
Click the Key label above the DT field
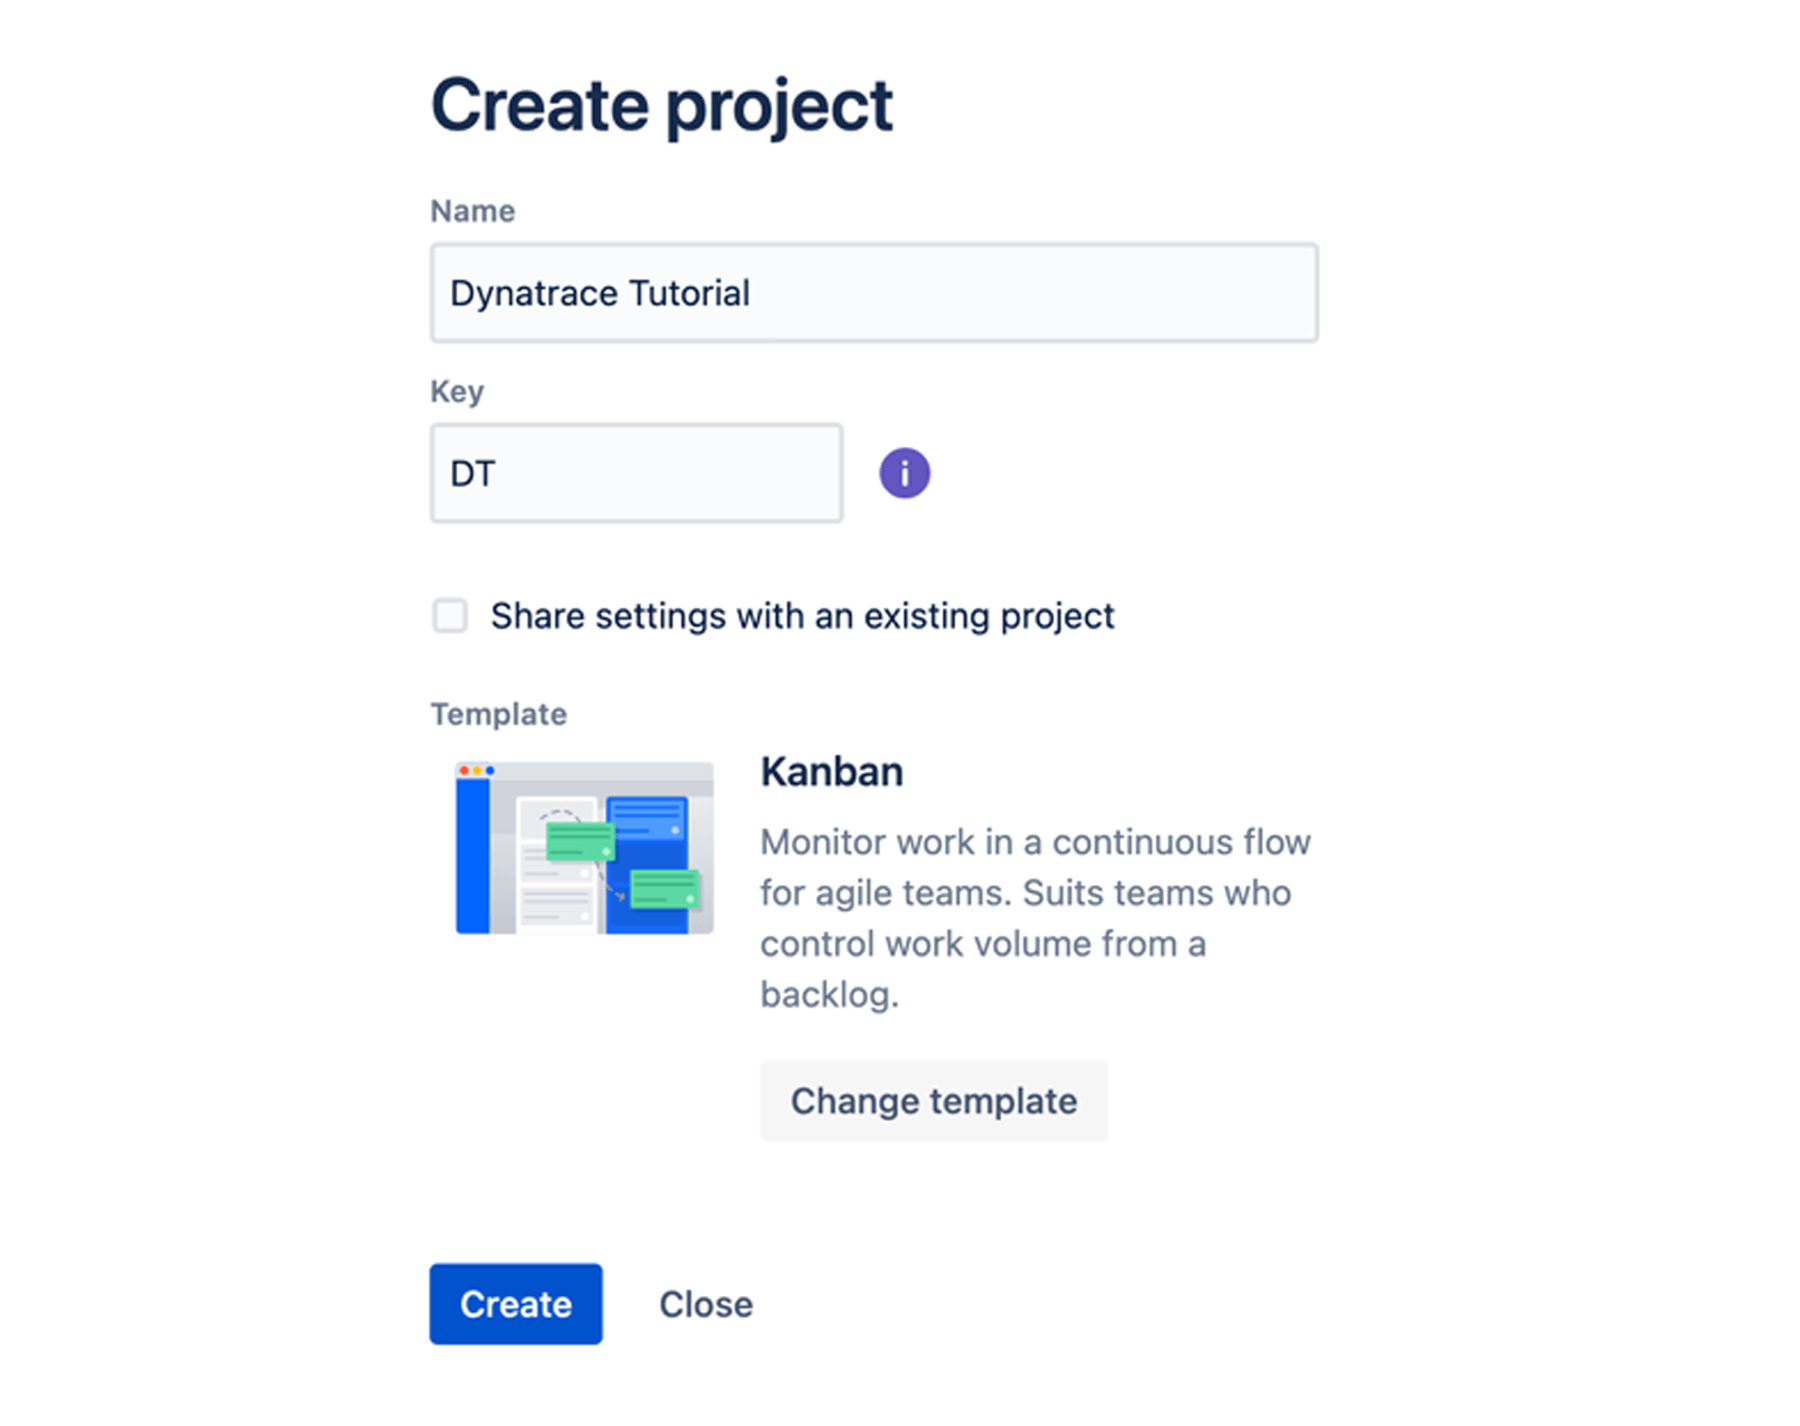[456, 391]
